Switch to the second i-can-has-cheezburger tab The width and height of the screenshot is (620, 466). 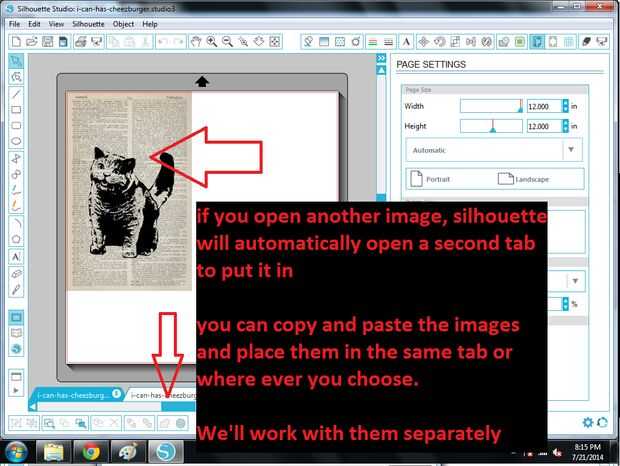[162, 395]
